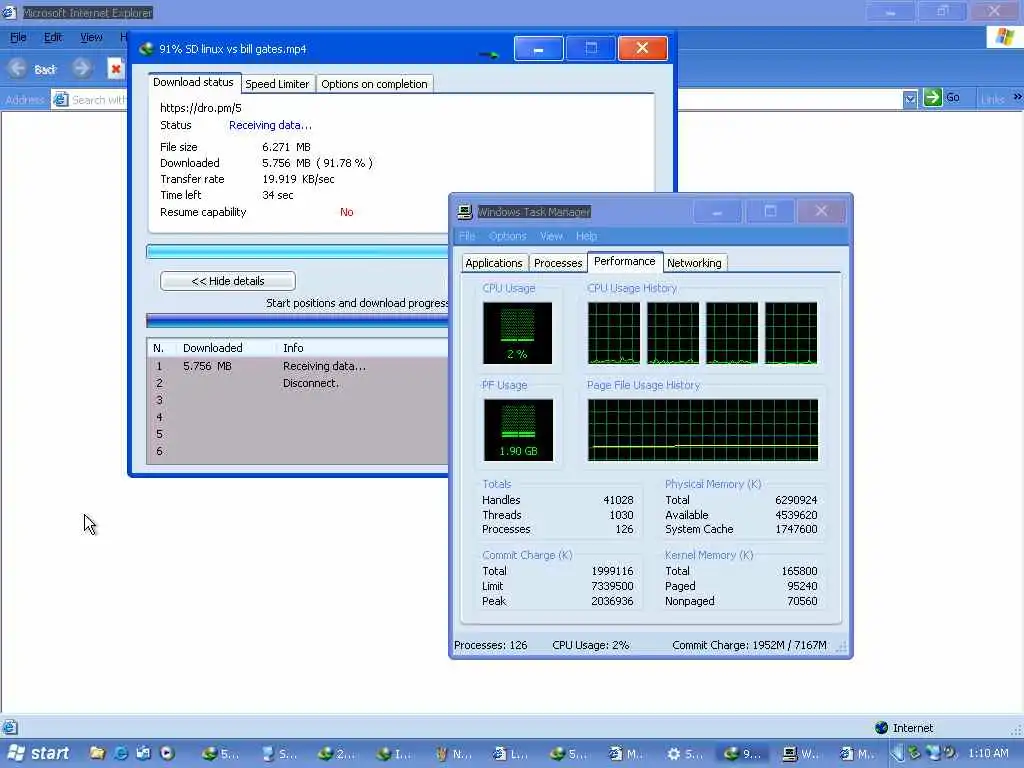Click the red Stop icon in Internet Explorer
1024x768 pixels.
point(116,69)
